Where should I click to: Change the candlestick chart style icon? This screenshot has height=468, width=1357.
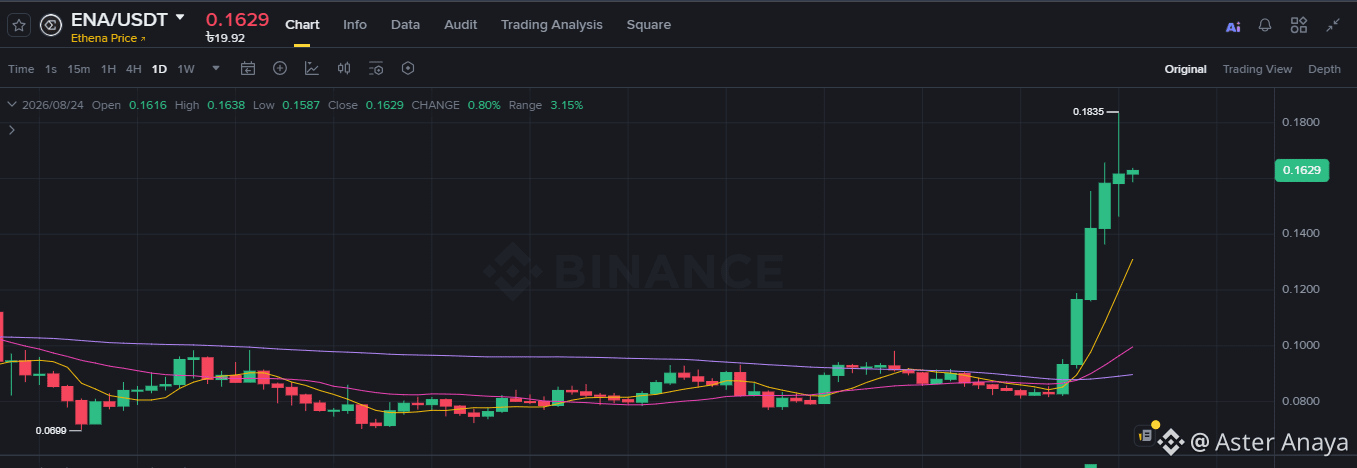click(344, 69)
